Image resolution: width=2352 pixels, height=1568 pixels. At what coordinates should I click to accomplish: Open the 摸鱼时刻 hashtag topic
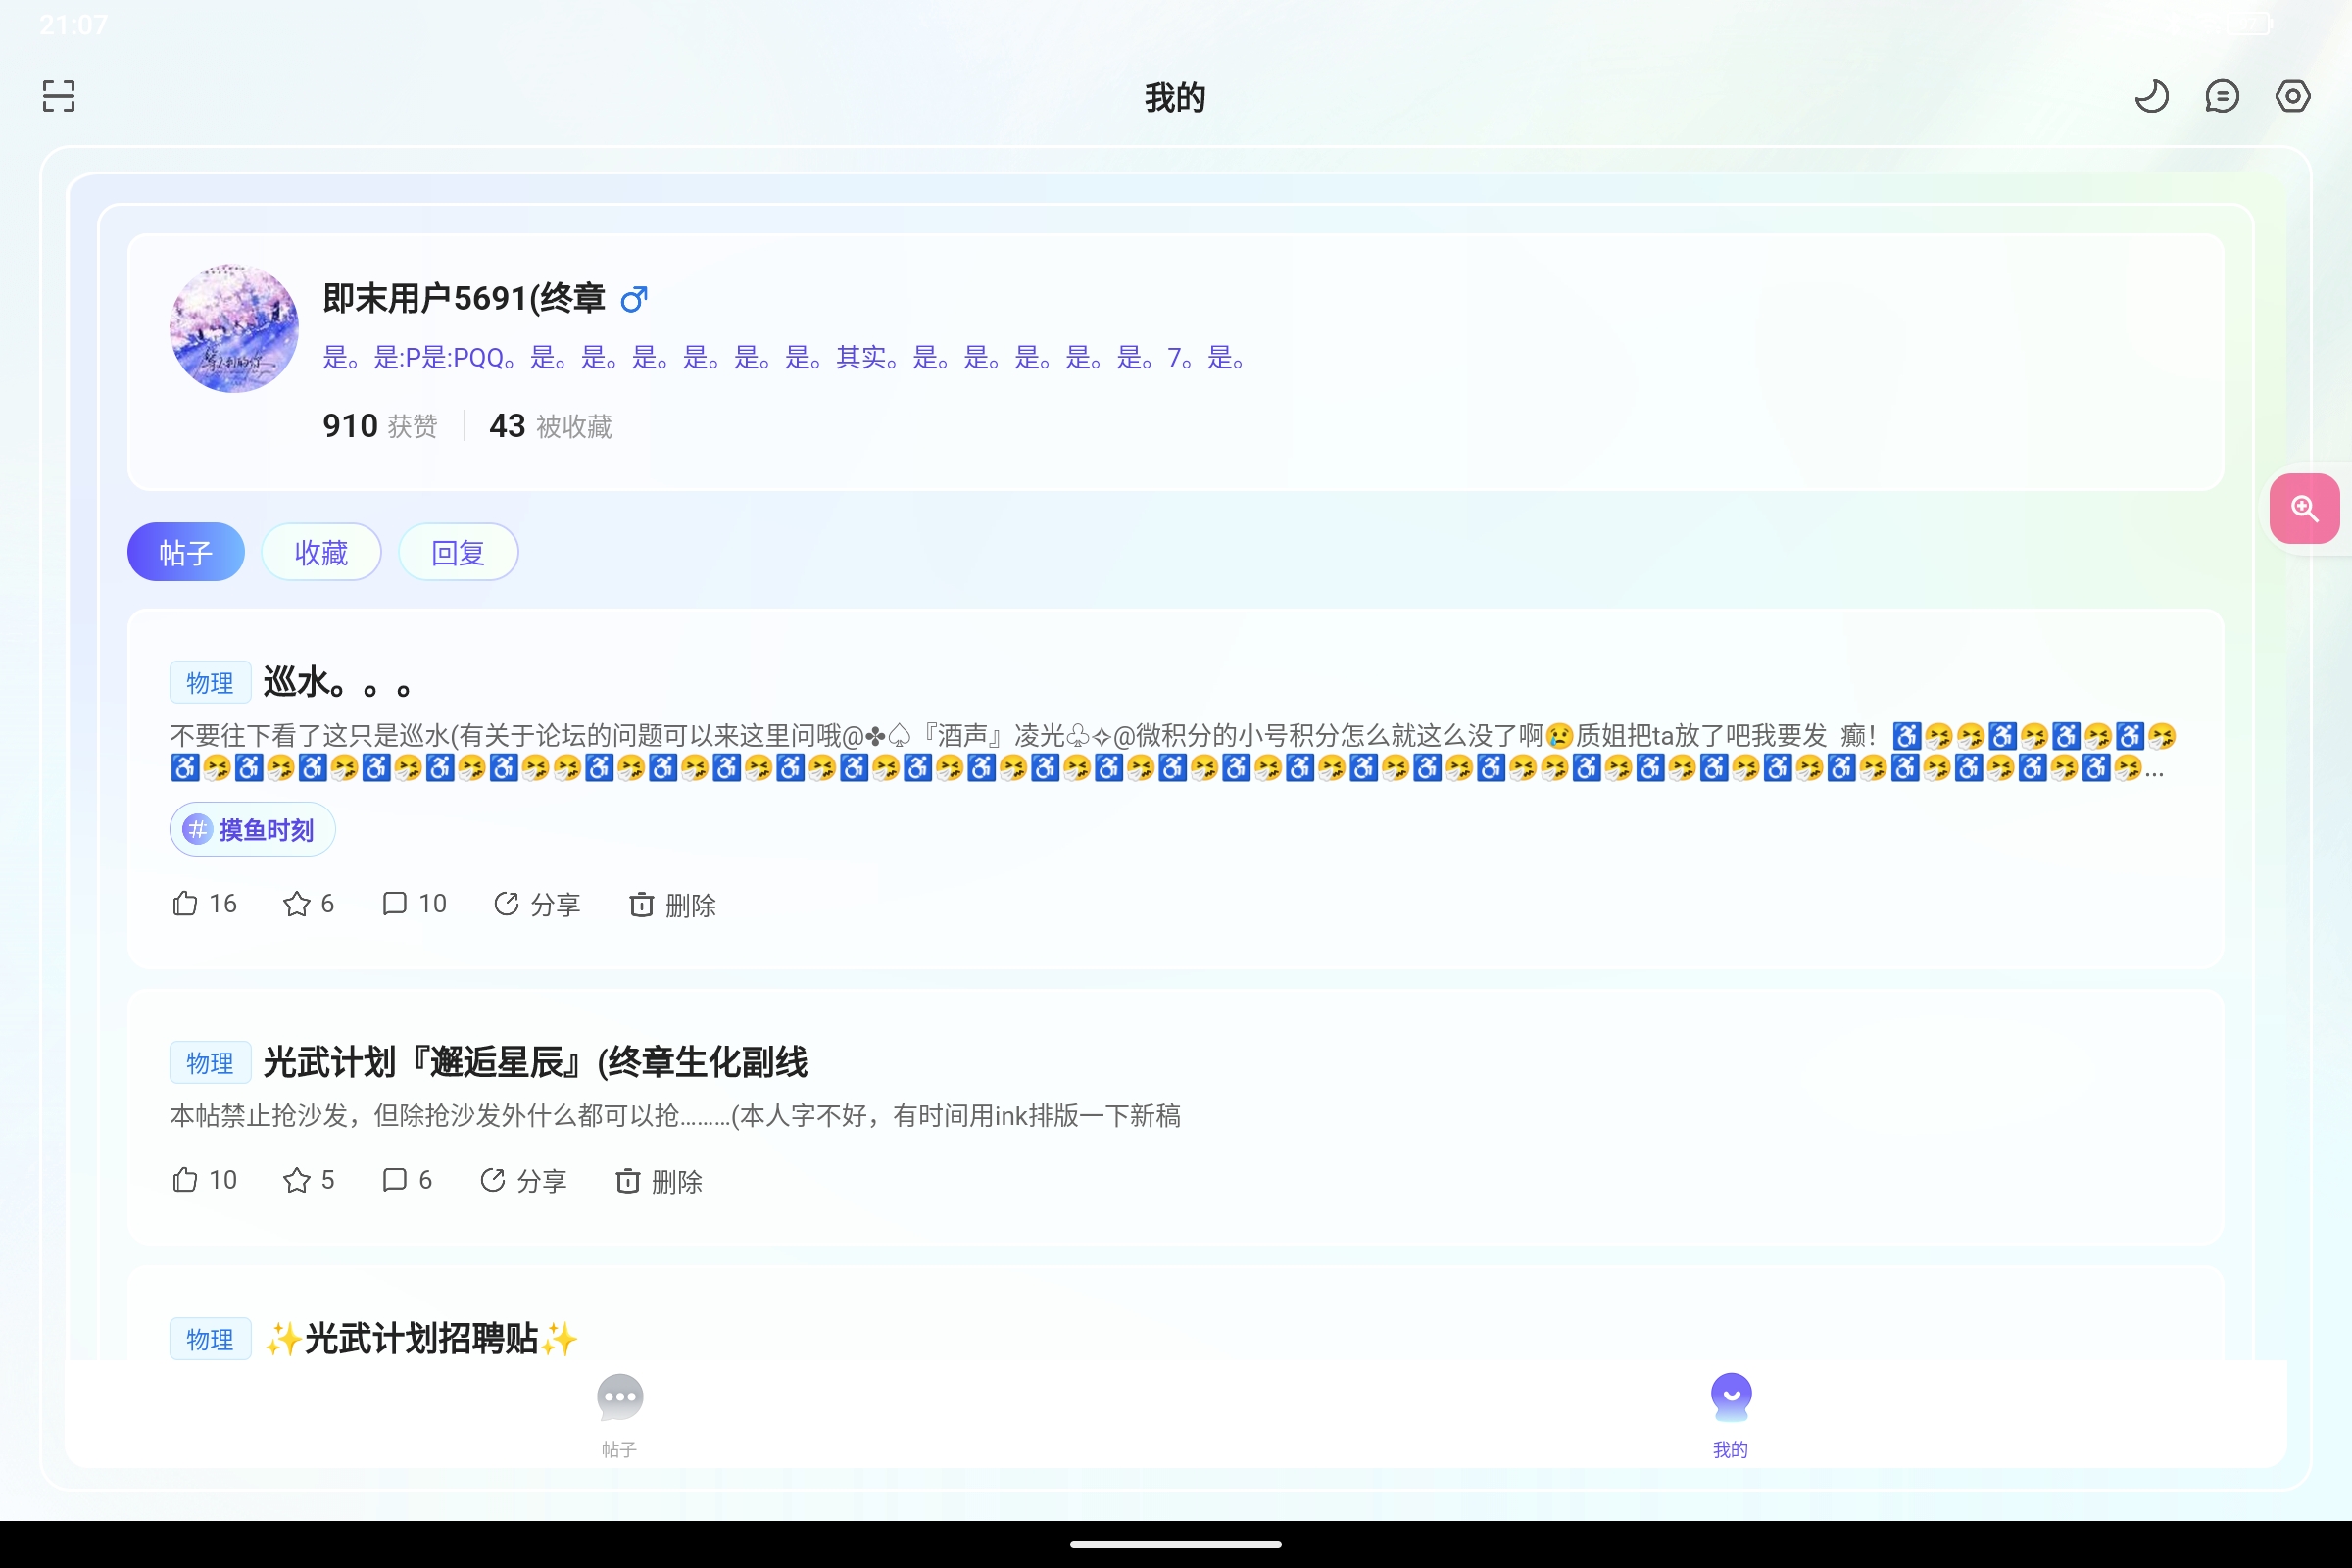[x=252, y=829]
